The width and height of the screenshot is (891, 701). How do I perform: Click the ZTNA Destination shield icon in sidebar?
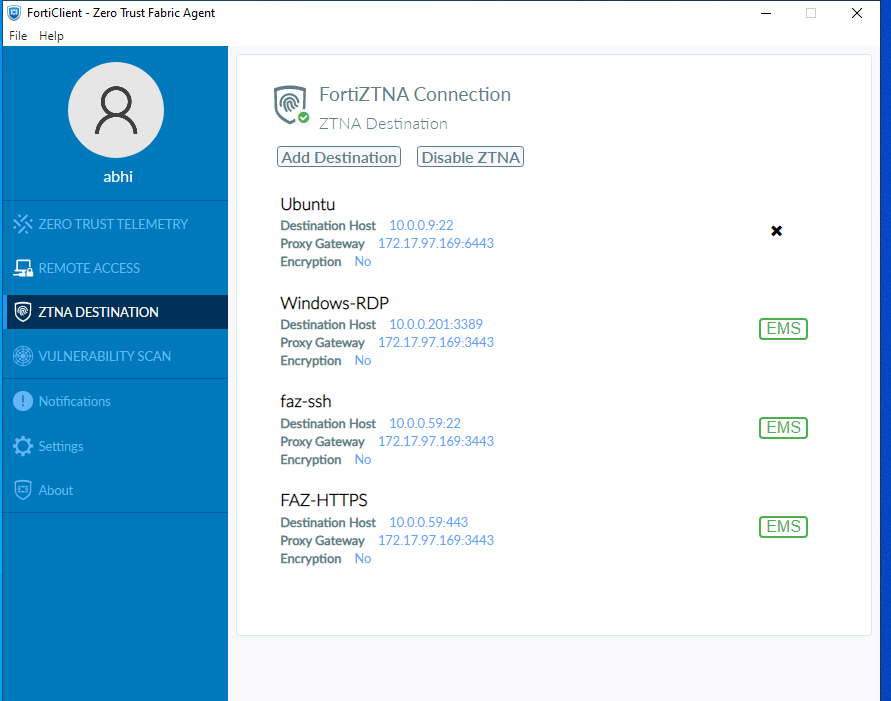pos(23,312)
